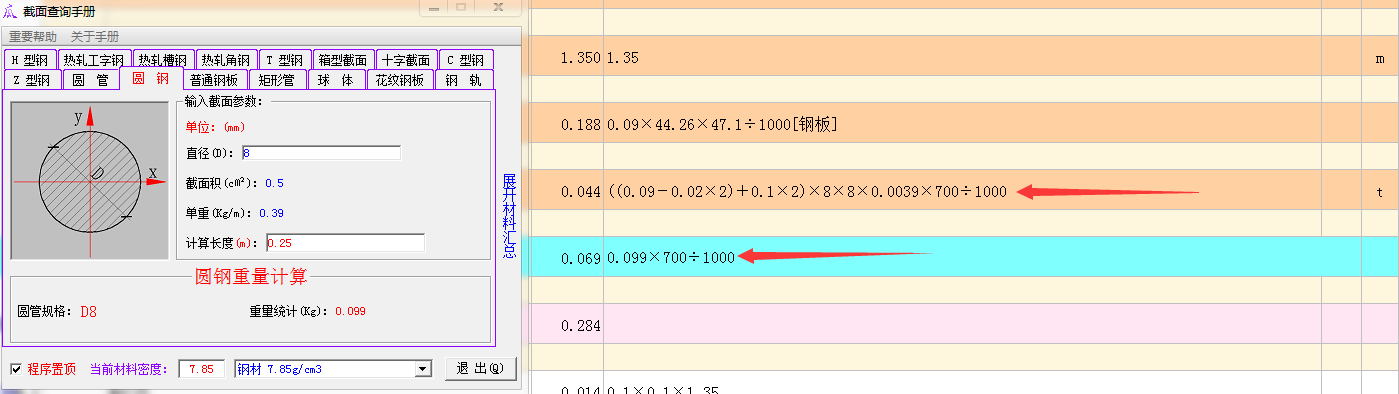Switch to the Z 型钢 tab
The width and height of the screenshot is (1399, 394).
(32, 80)
